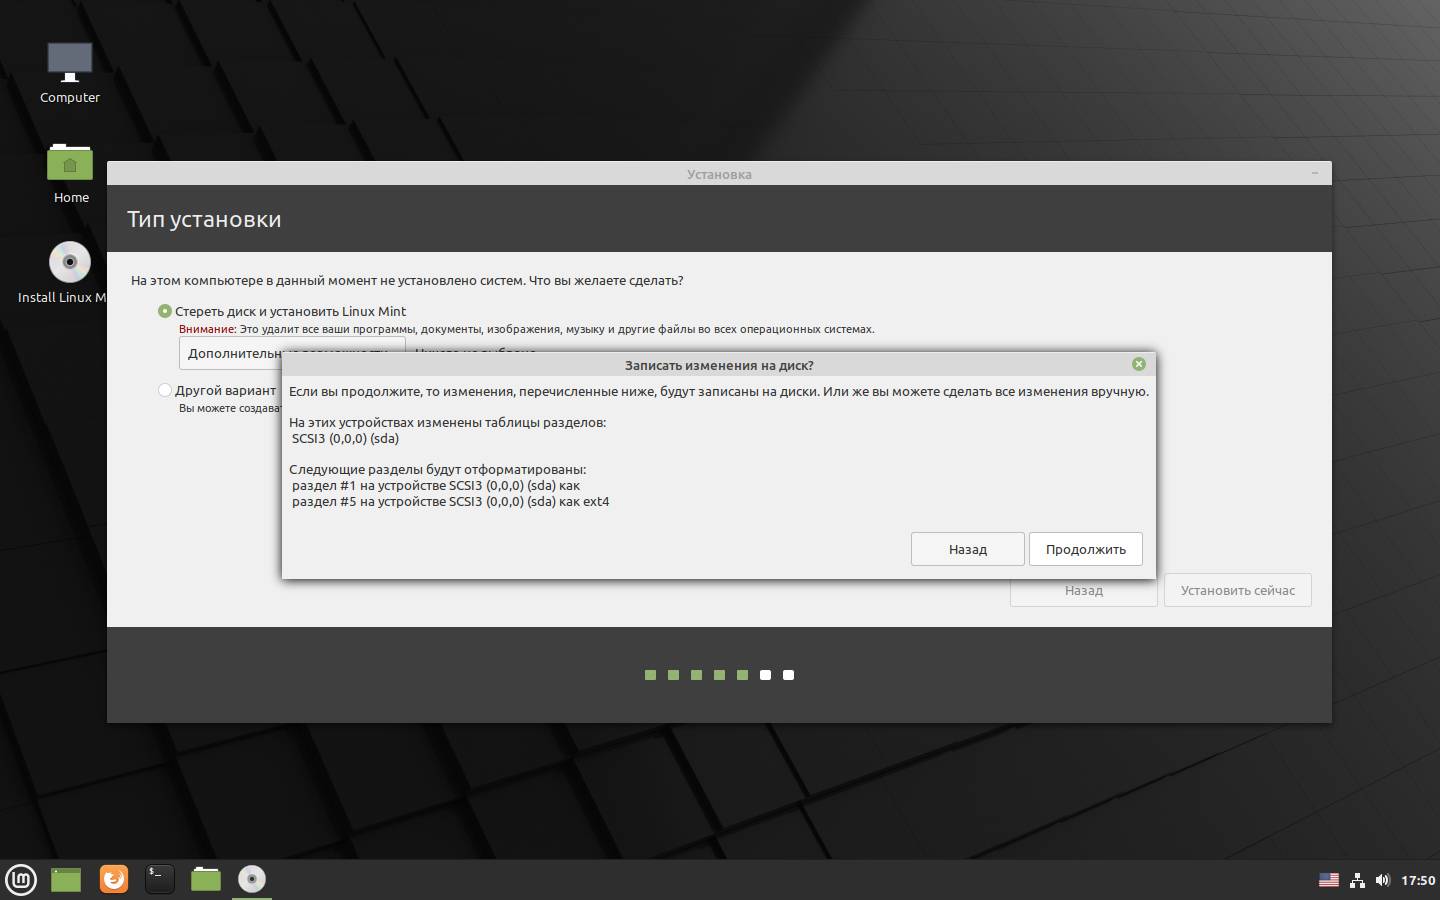Launch Firefox from the taskbar
This screenshot has height=900, width=1440.
114,879
